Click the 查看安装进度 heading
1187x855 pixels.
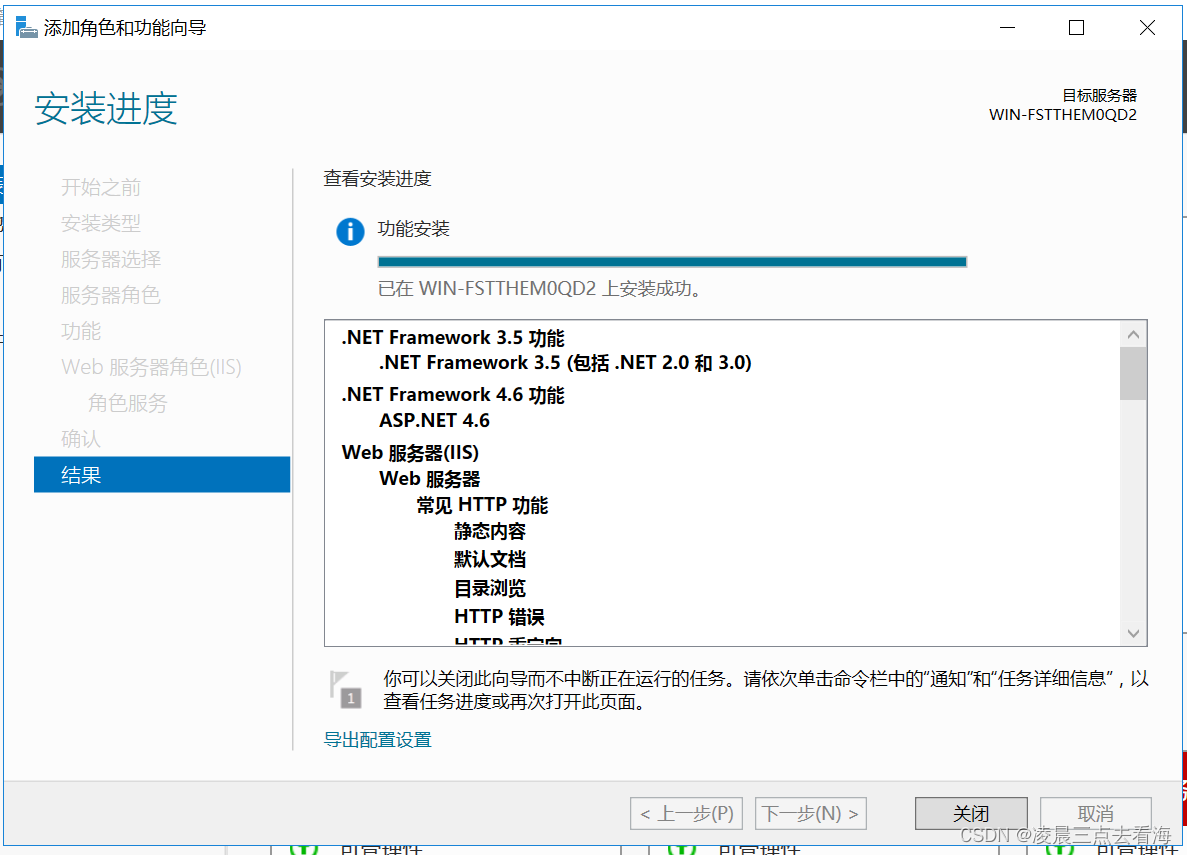tap(377, 179)
